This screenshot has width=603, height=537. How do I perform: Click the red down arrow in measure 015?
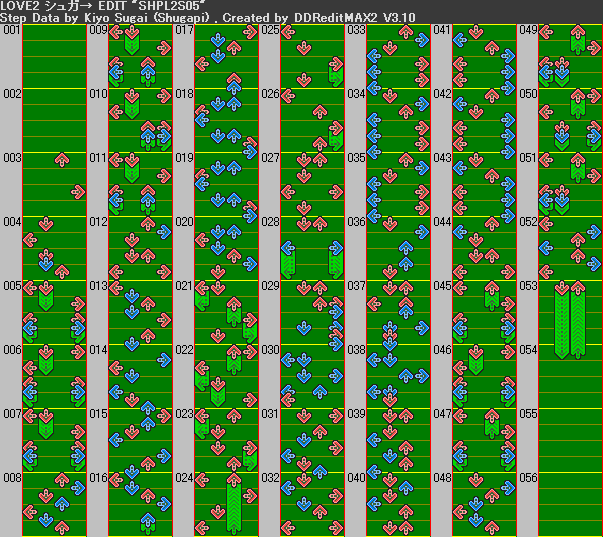coord(132,432)
